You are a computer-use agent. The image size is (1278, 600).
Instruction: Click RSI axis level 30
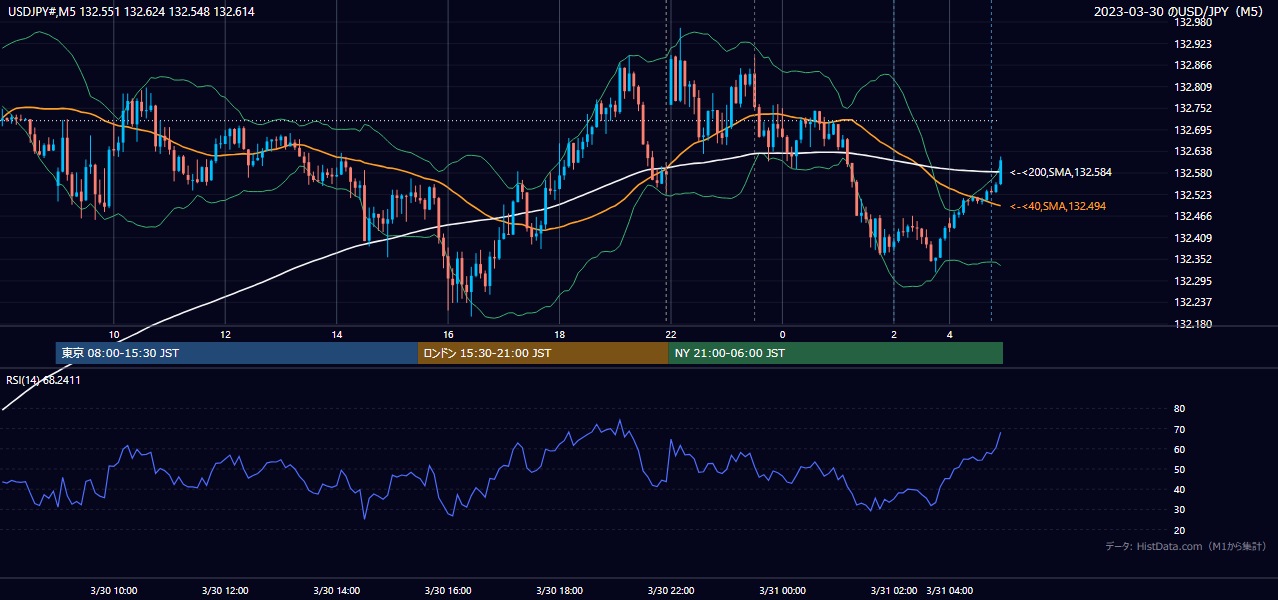pyautogui.click(x=1179, y=510)
